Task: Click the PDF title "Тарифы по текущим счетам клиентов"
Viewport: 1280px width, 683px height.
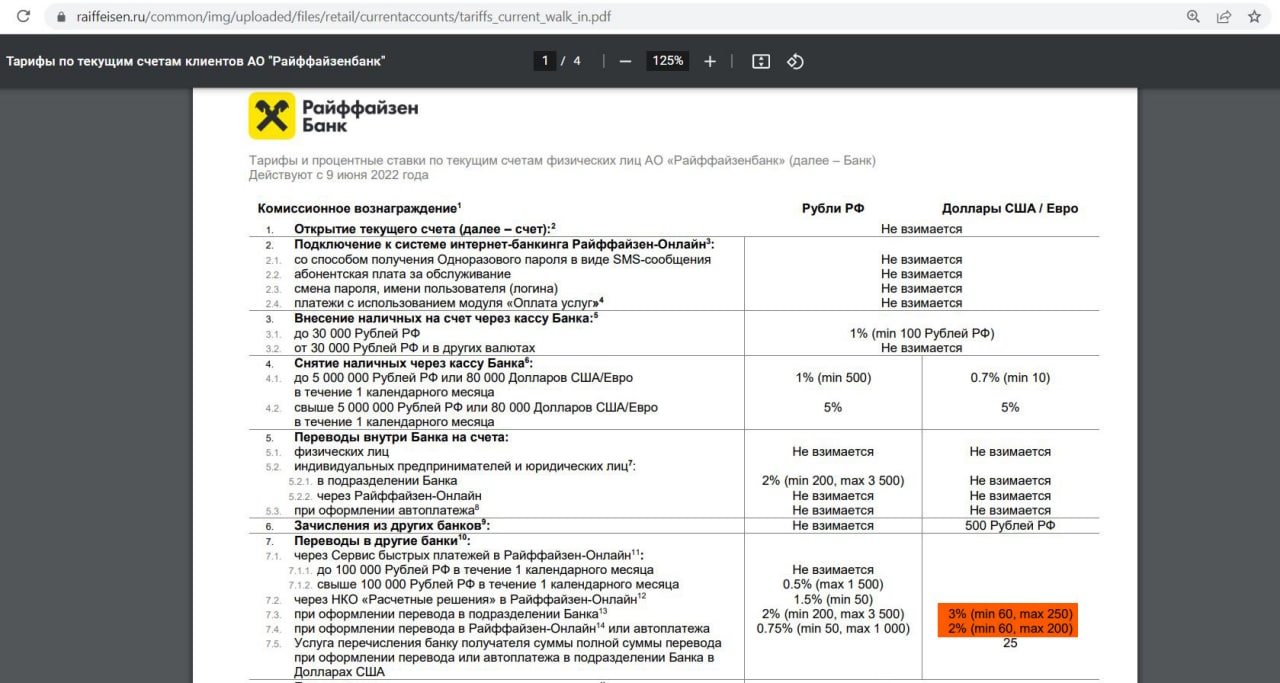Action: (x=196, y=61)
